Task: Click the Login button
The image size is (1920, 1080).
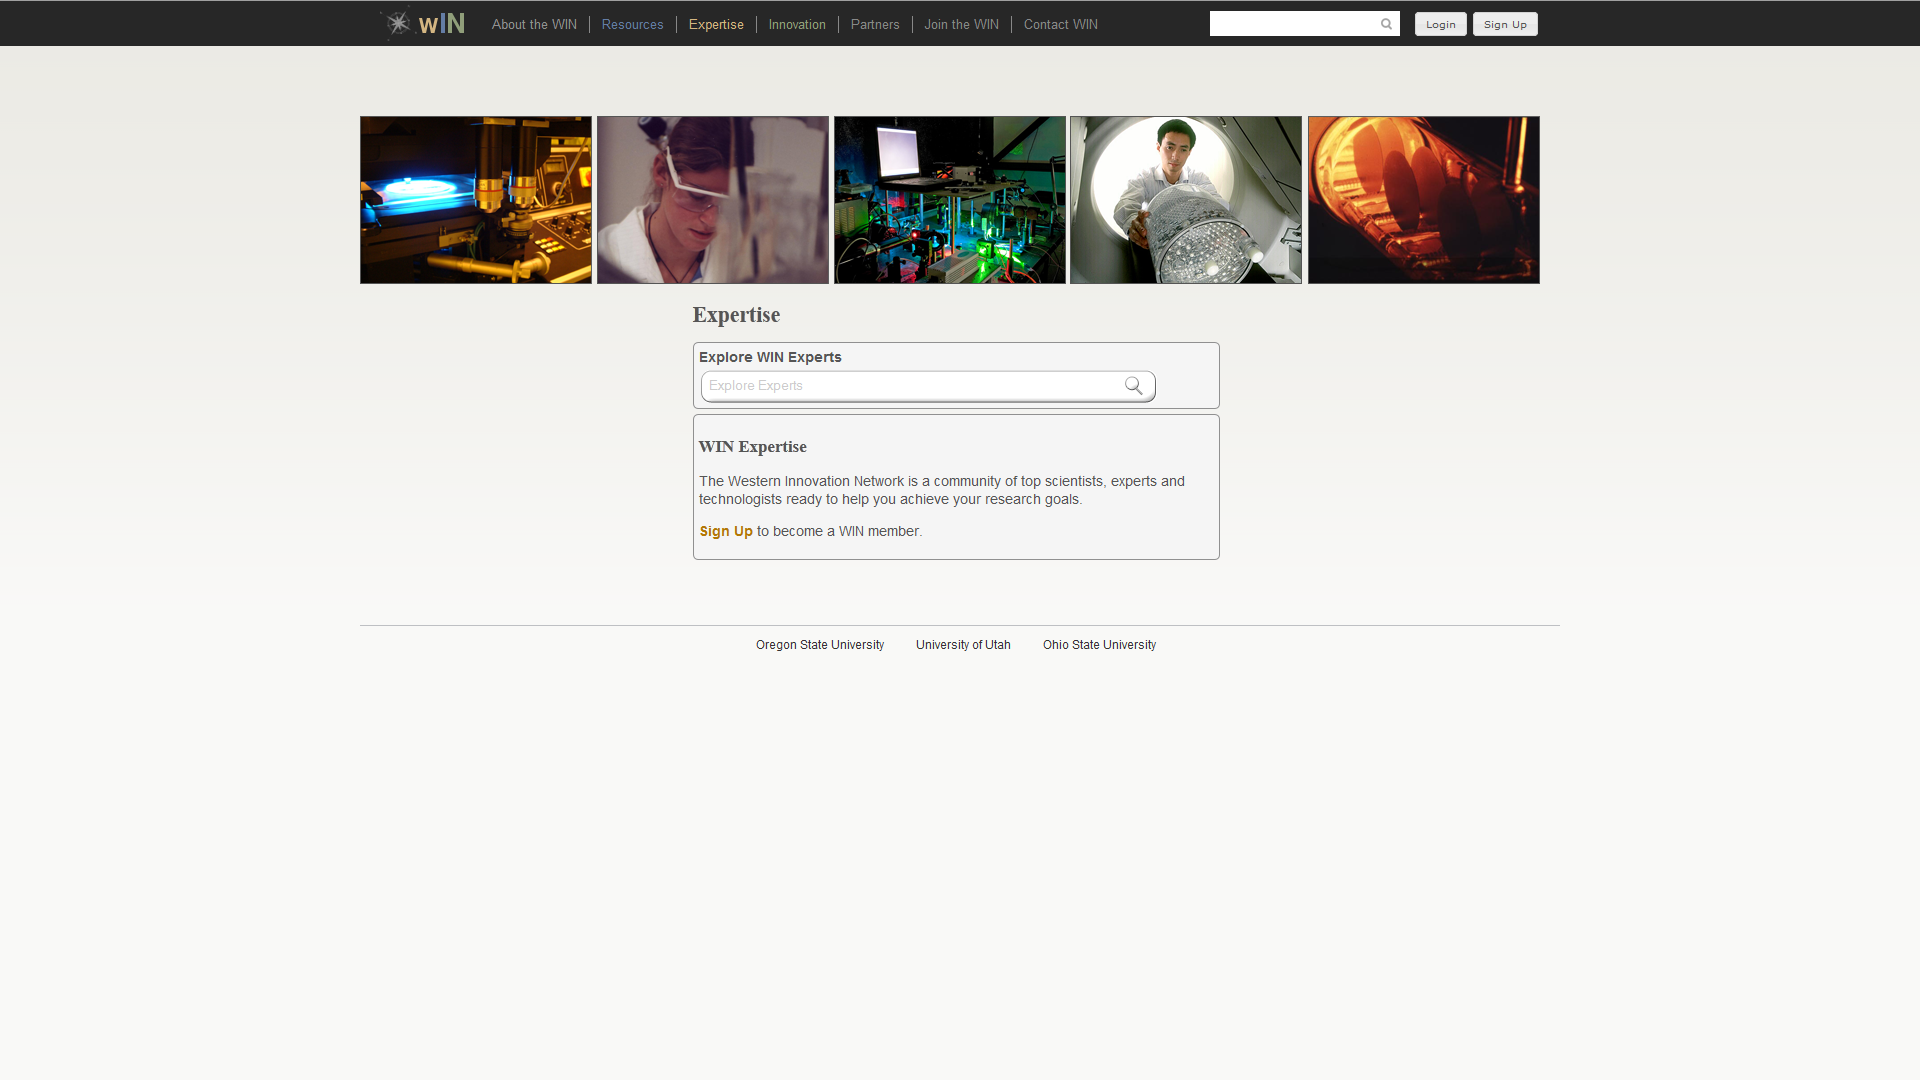Action: [x=1440, y=24]
